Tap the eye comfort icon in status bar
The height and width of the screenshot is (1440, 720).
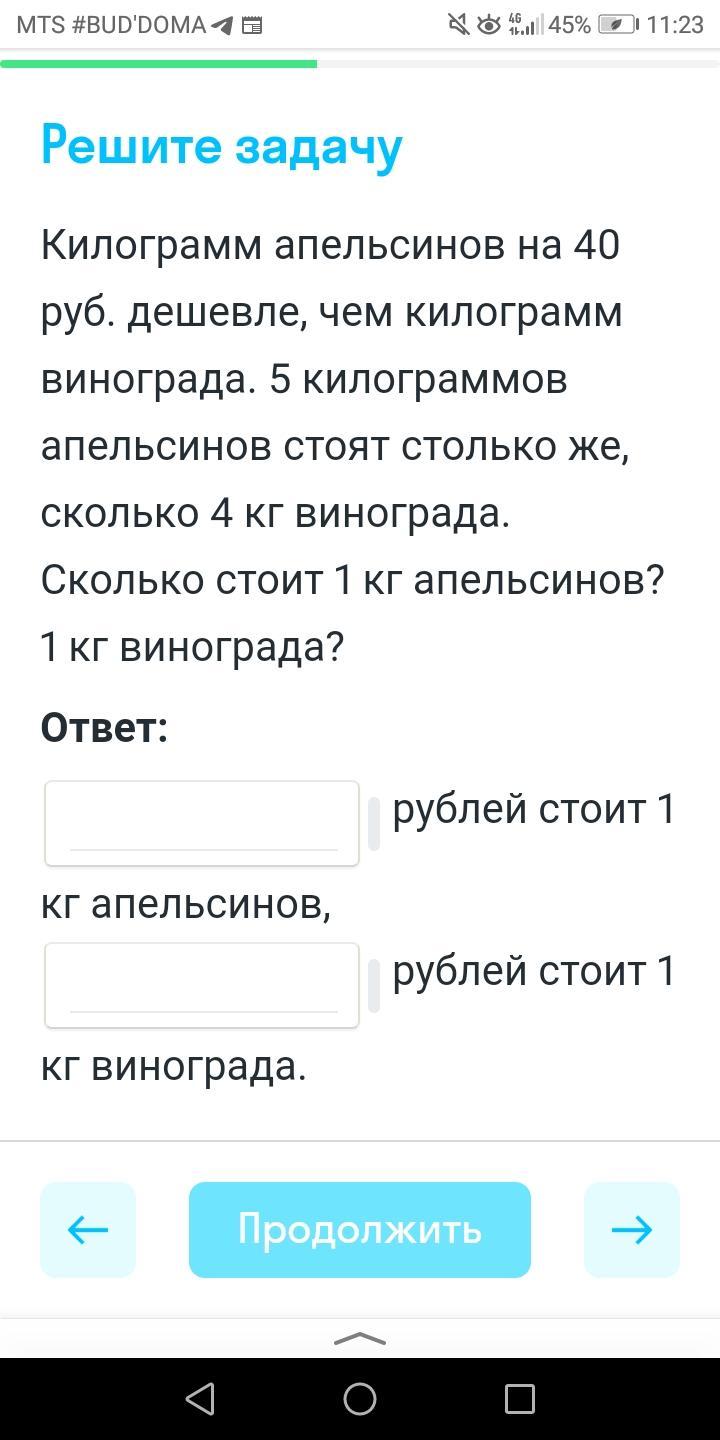point(488,25)
